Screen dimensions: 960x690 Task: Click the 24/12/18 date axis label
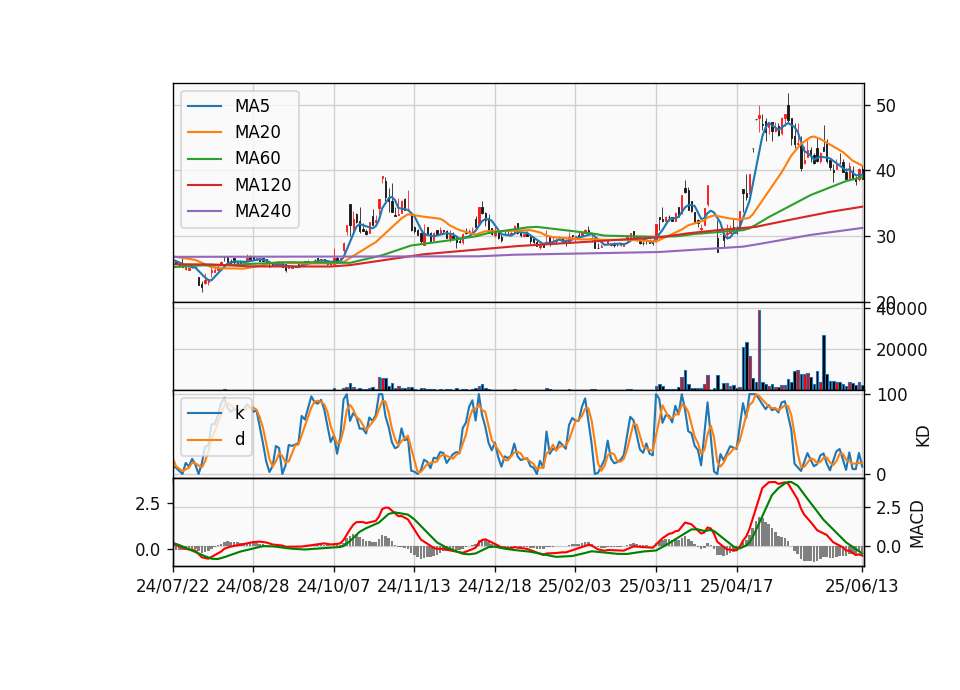(495, 586)
